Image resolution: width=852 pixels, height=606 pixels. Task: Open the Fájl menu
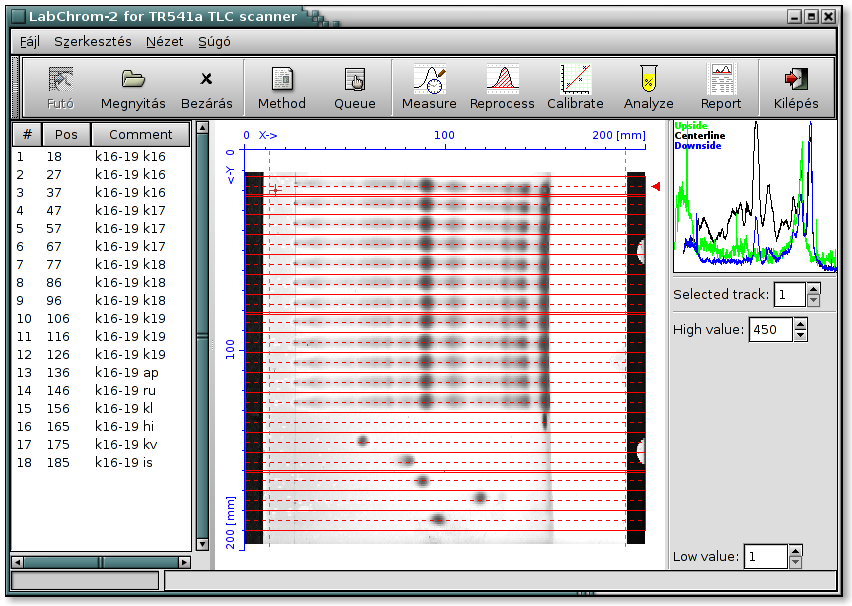[30, 41]
